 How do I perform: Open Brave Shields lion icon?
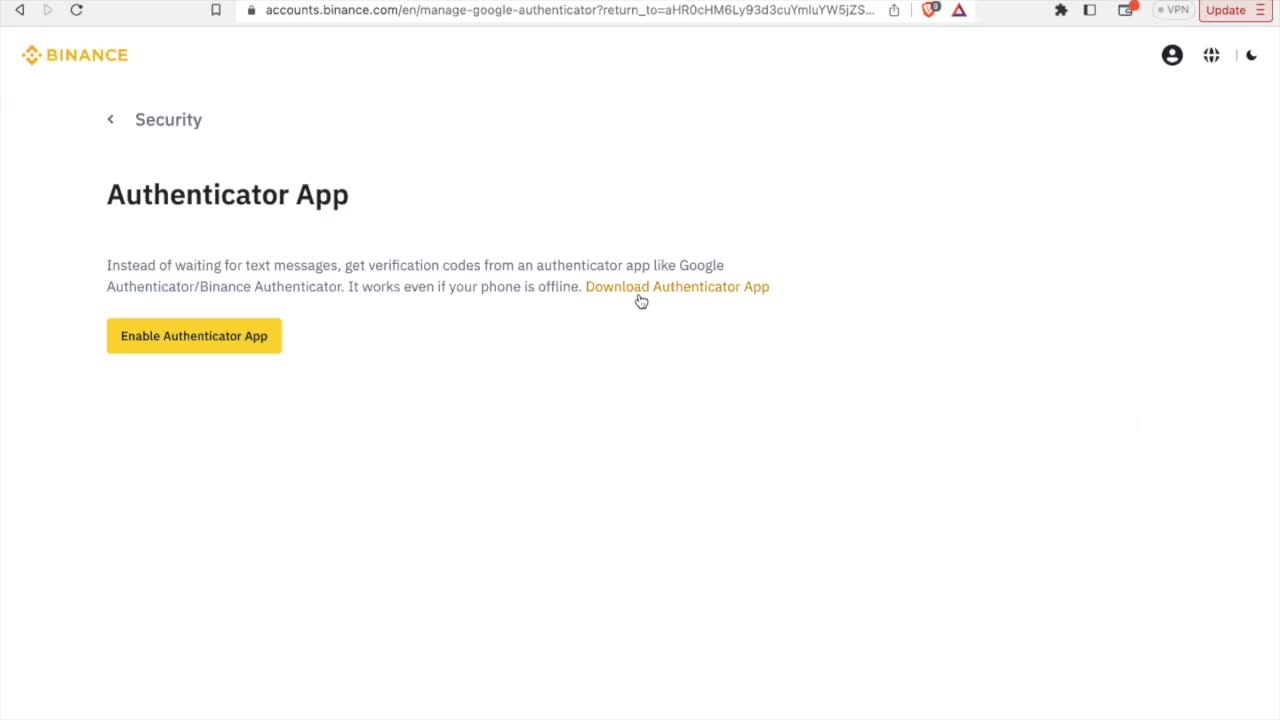coord(931,10)
